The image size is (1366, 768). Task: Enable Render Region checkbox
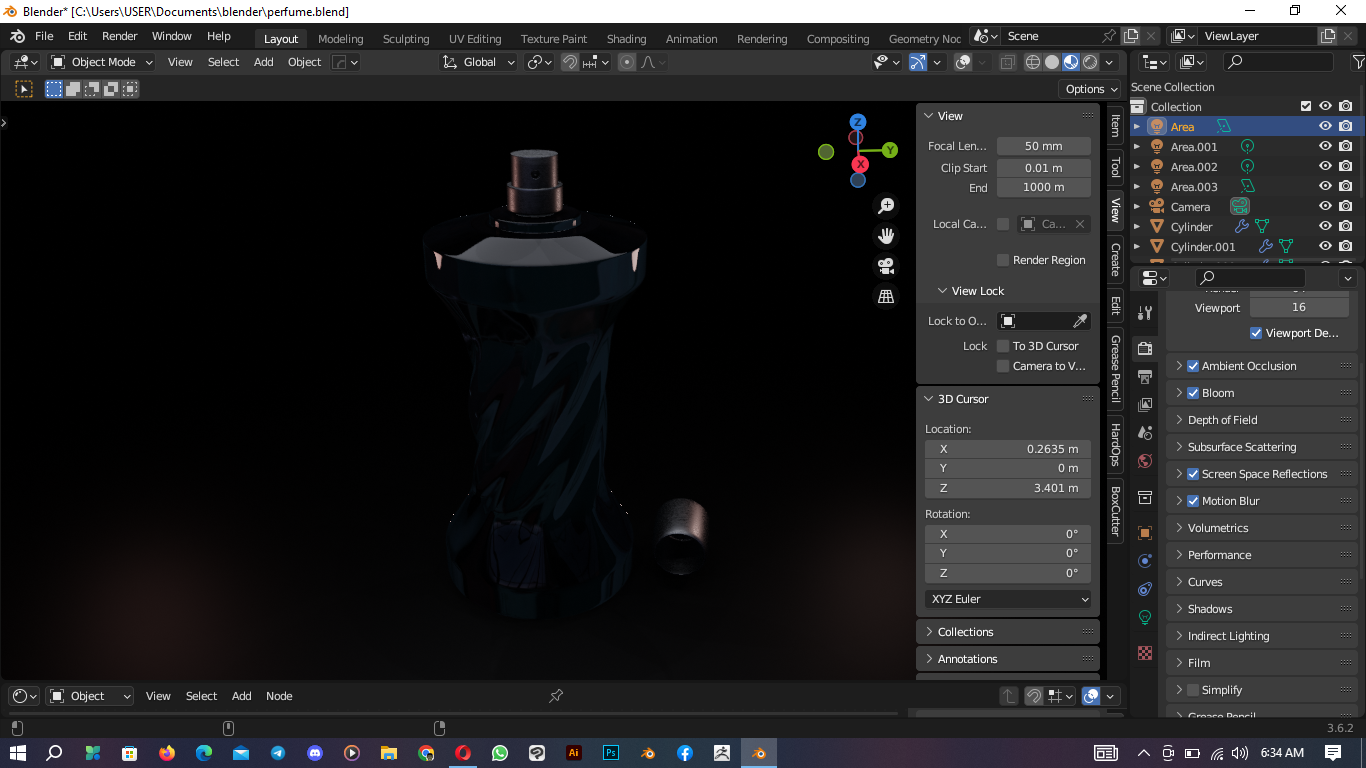[1003, 260]
